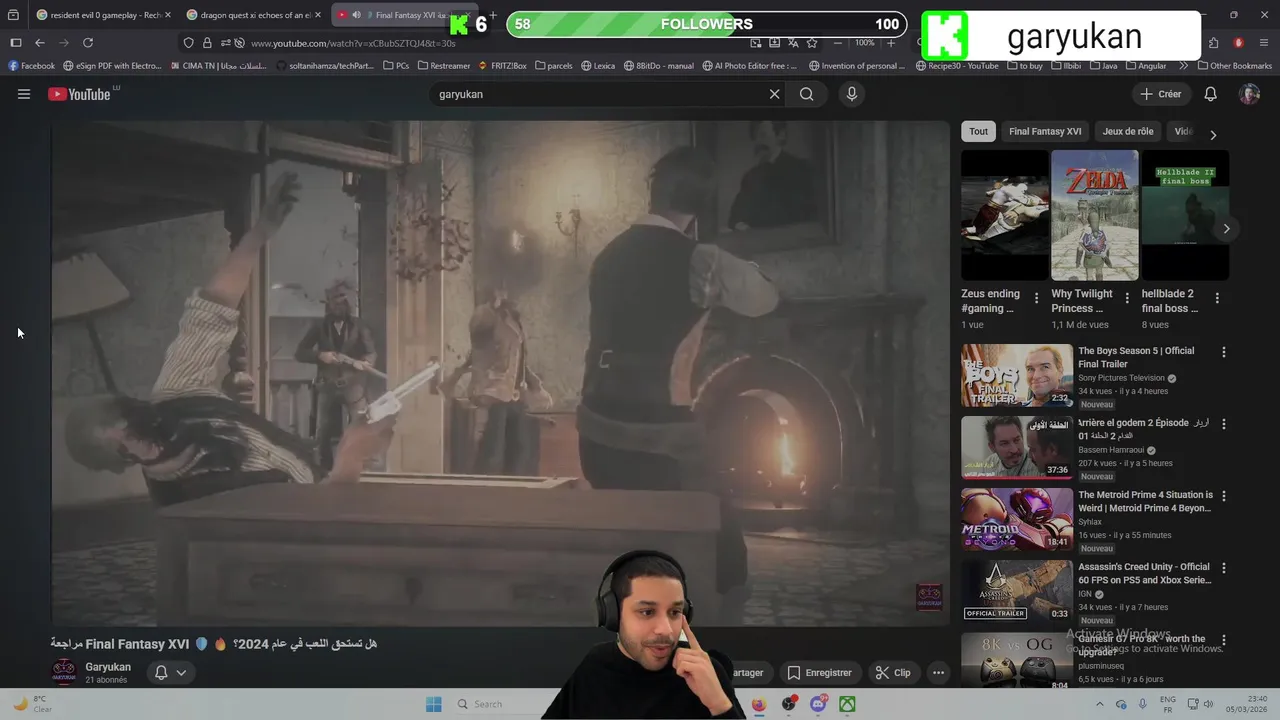Click the youtube.com address bar URL

pos(353,43)
